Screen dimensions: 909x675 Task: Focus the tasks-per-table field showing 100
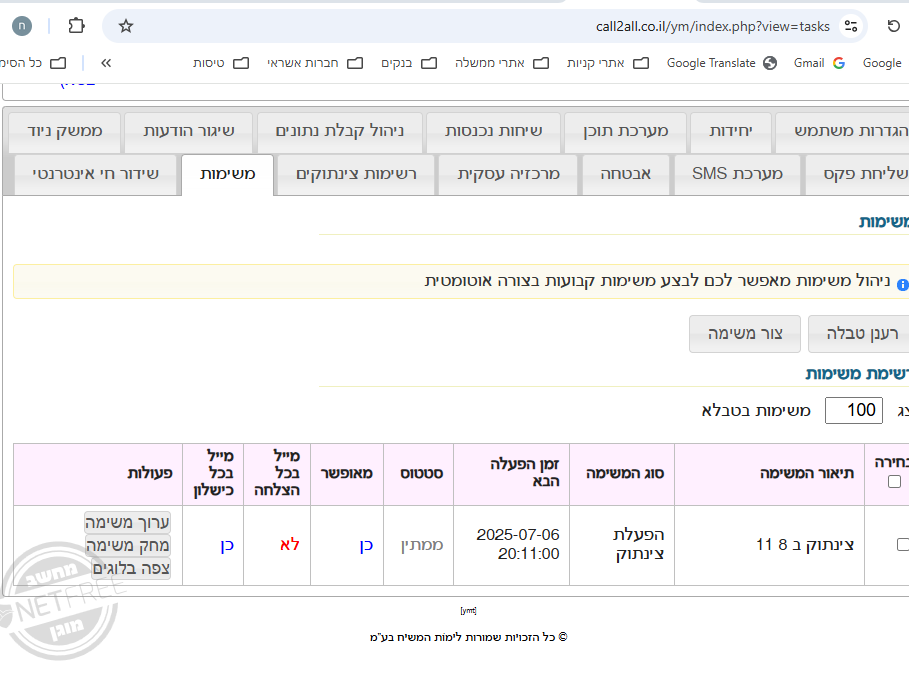coord(854,411)
